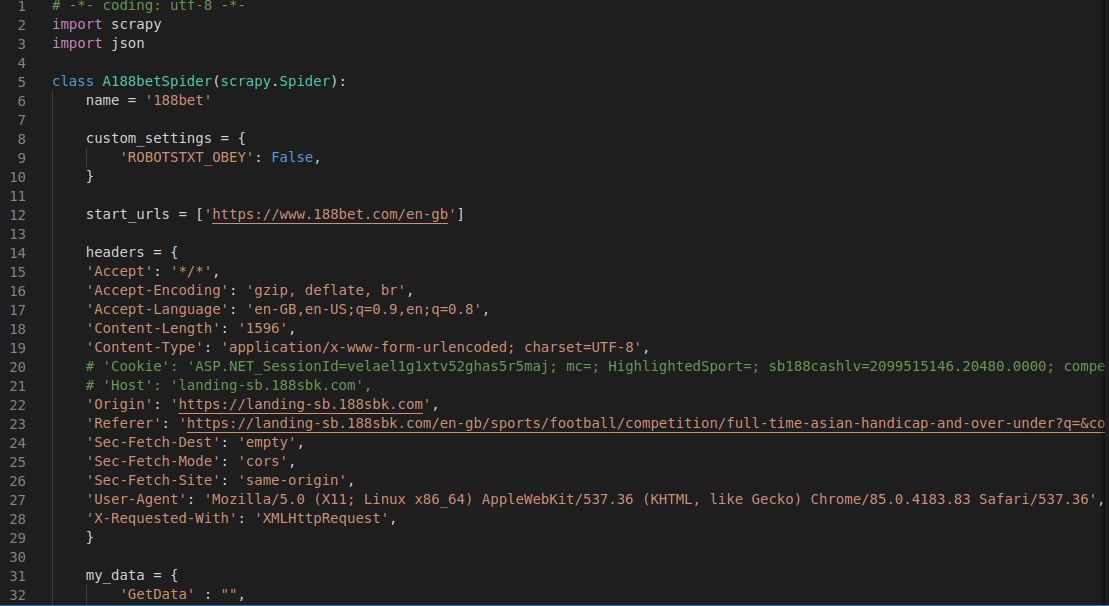Image resolution: width=1109 pixels, height=606 pixels.
Task: Open the https://www.188bet.com/en-gb link in start_urls
Action: [x=330, y=214]
